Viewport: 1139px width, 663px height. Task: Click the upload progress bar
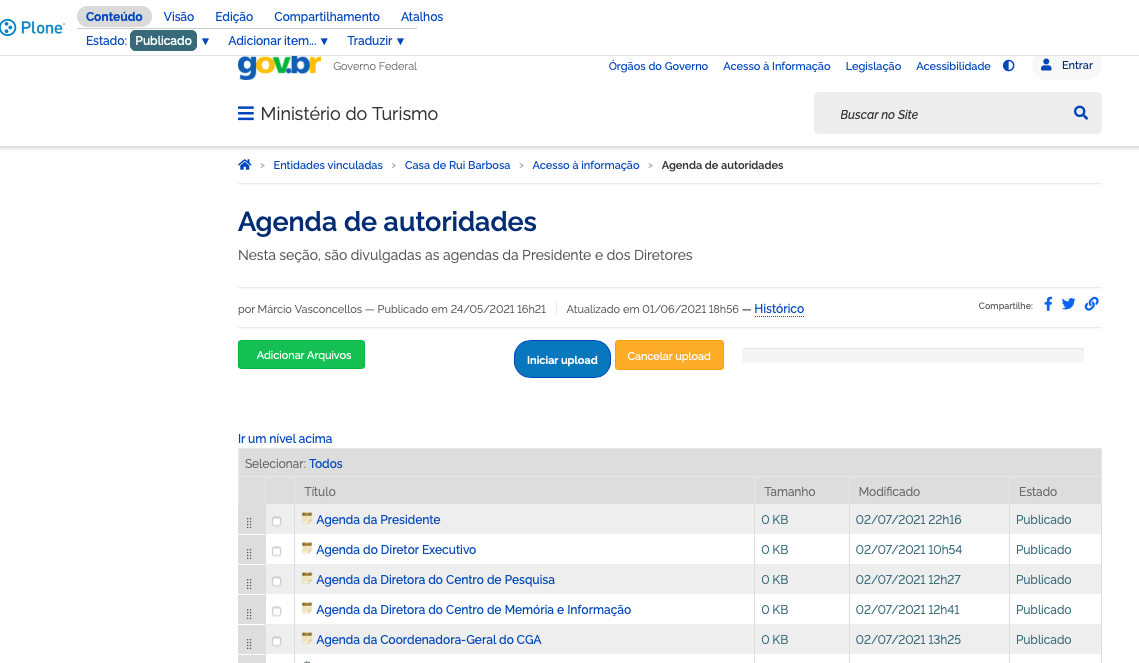(x=912, y=355)
